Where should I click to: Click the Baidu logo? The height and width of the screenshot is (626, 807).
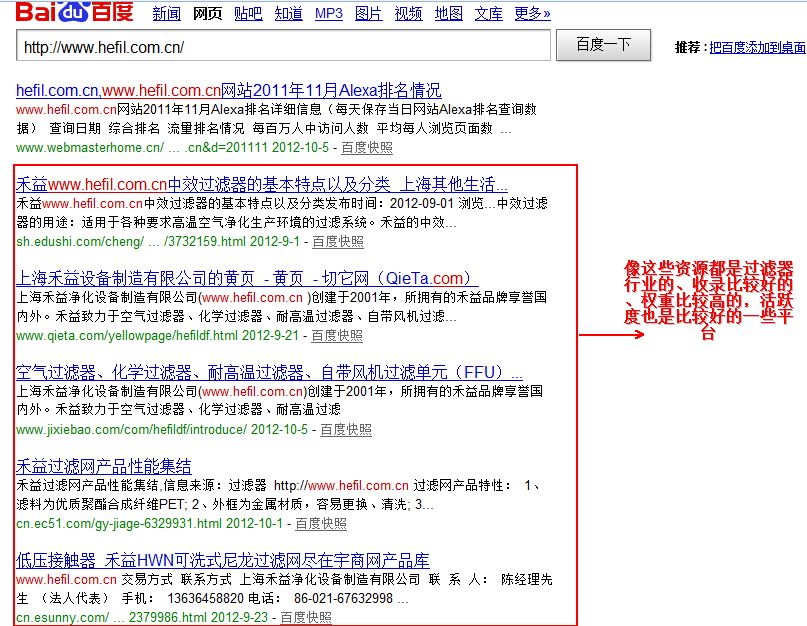coord(75,12)
